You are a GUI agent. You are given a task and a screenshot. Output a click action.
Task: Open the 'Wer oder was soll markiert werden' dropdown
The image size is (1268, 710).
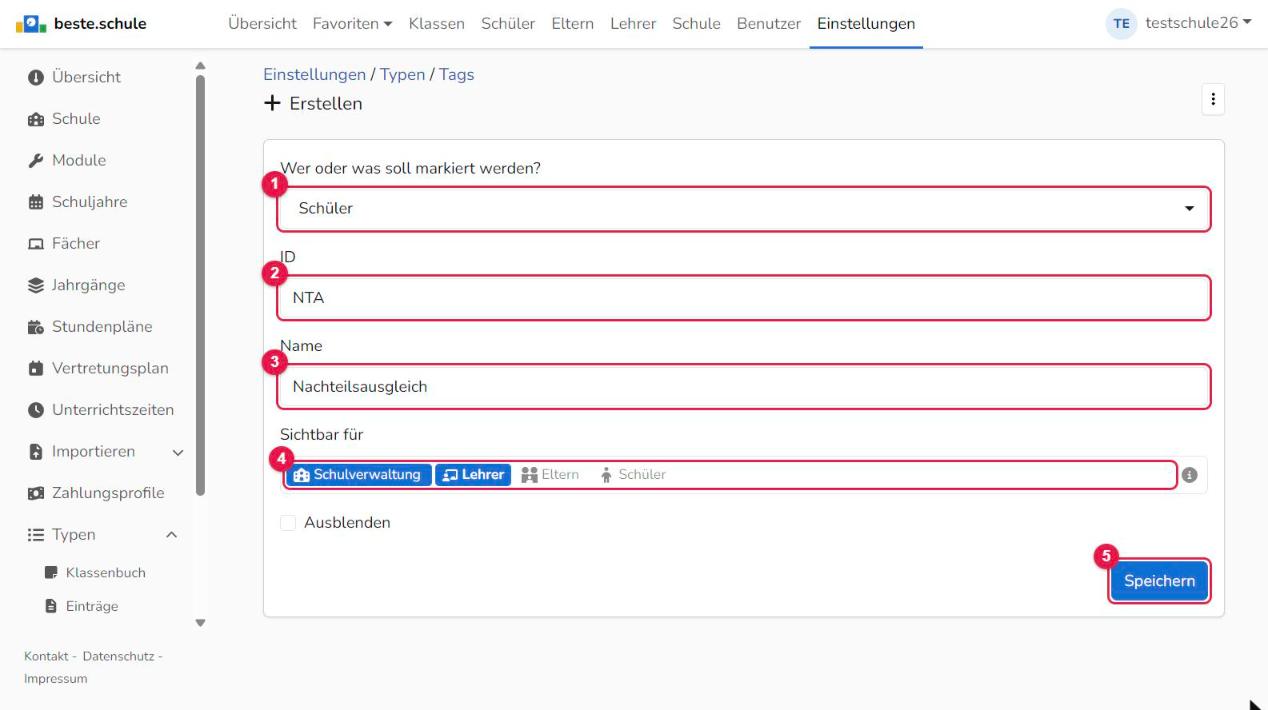[x=743, y=209]
